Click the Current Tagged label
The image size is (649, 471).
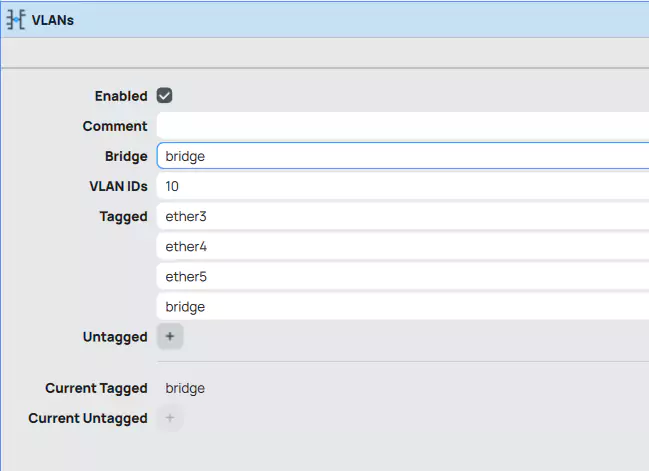point(96,388)
